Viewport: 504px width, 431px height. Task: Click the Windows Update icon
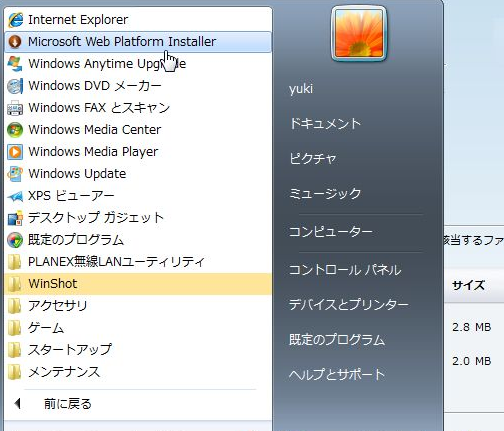coord(15,174)
